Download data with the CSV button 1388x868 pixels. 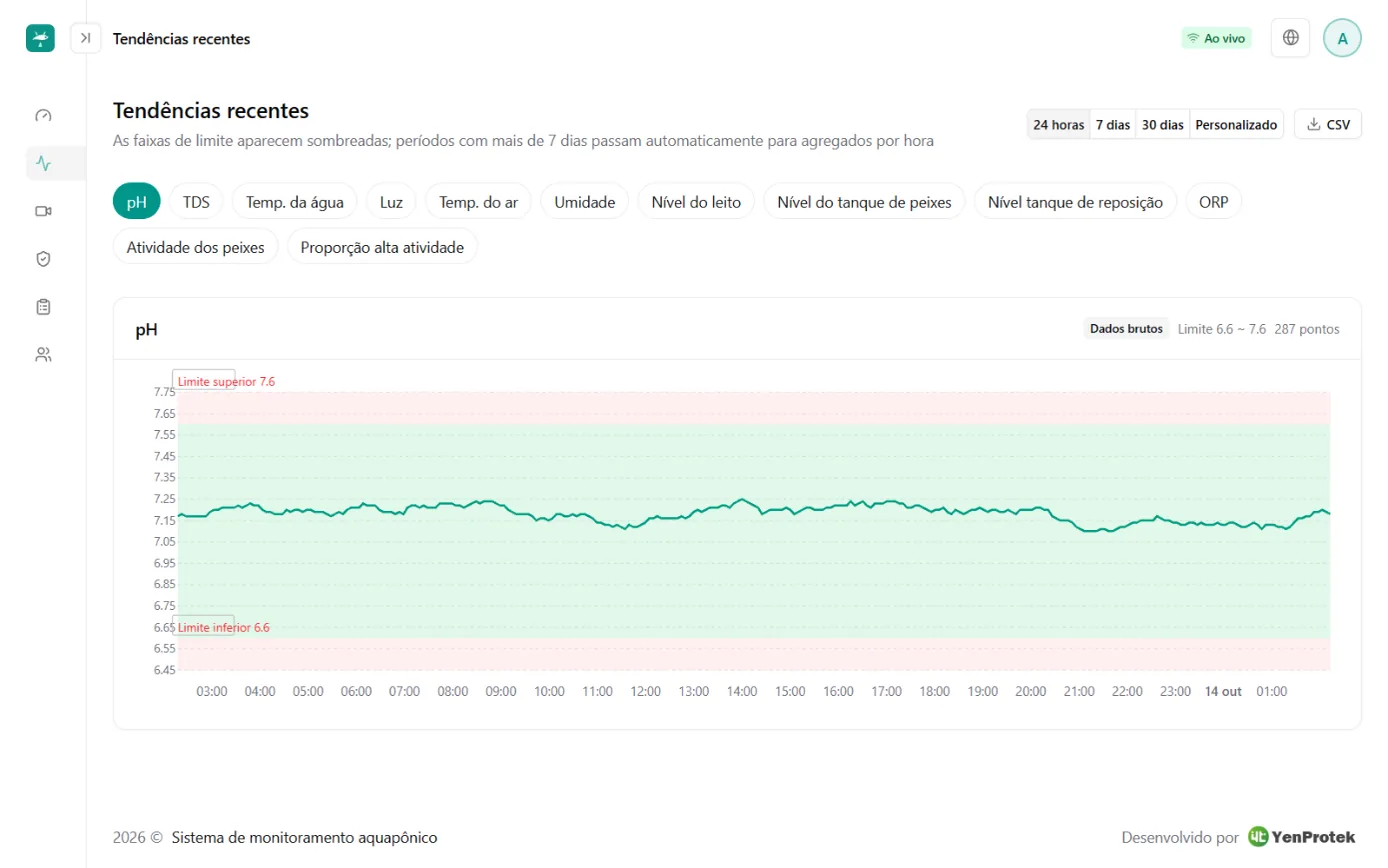click(x=1328, y=125)
